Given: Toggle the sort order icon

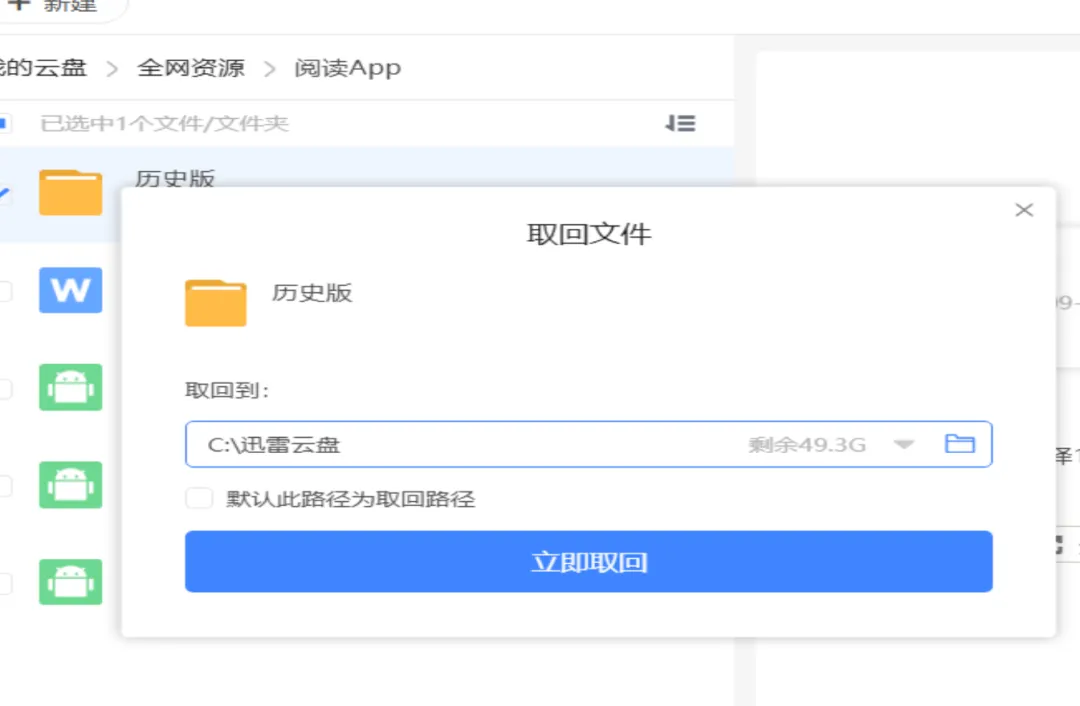Looking at the screenshot, I should [x=681, y=123].
